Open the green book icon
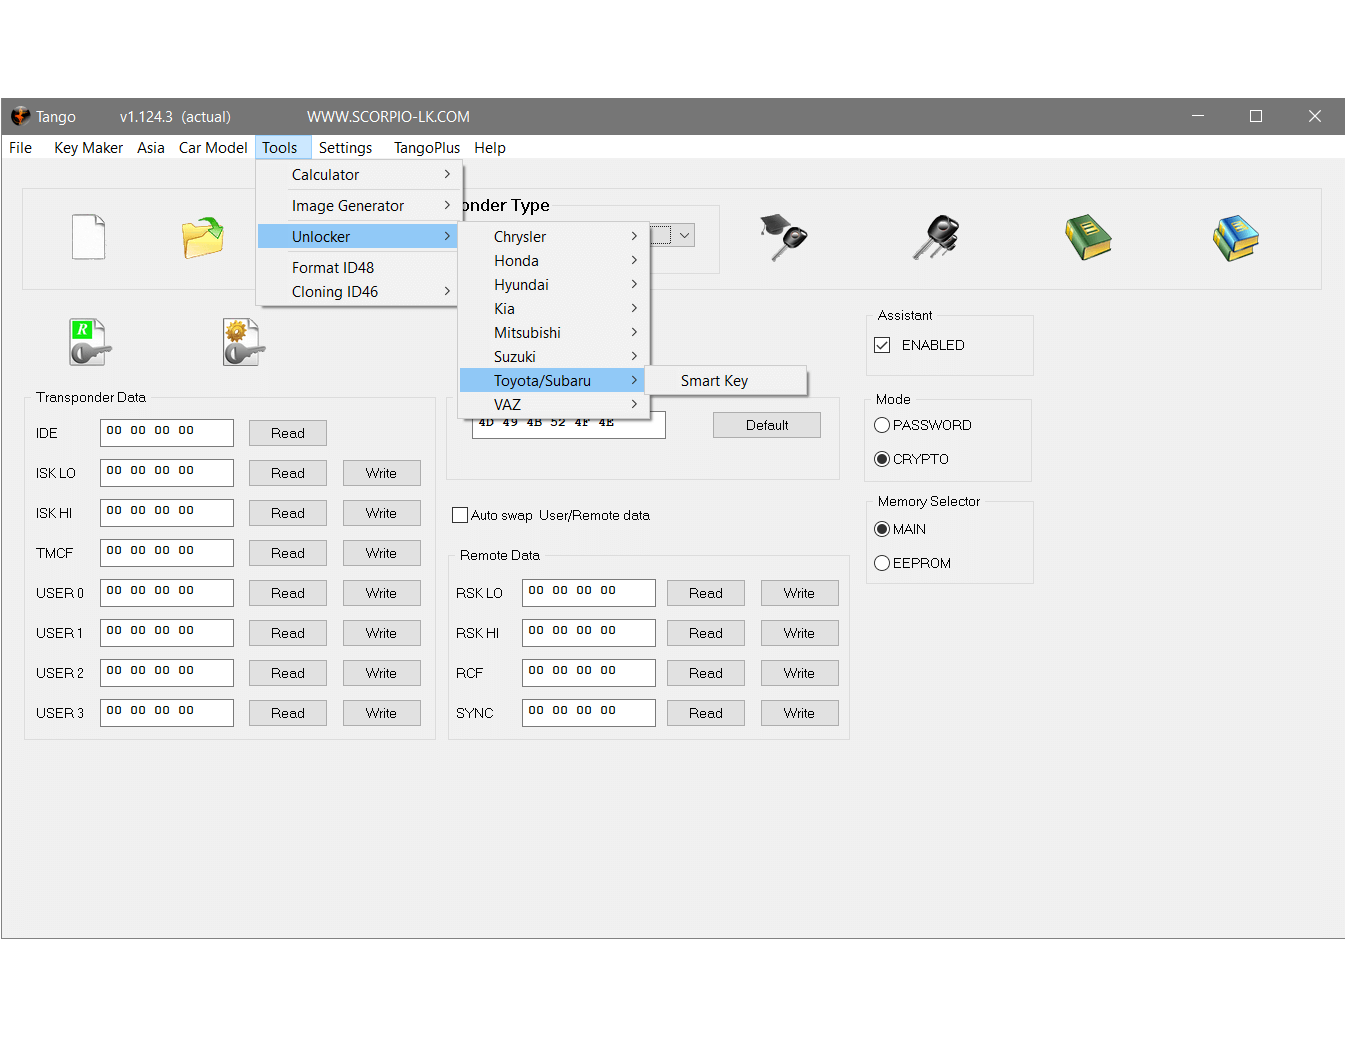 pos(1088,237)
